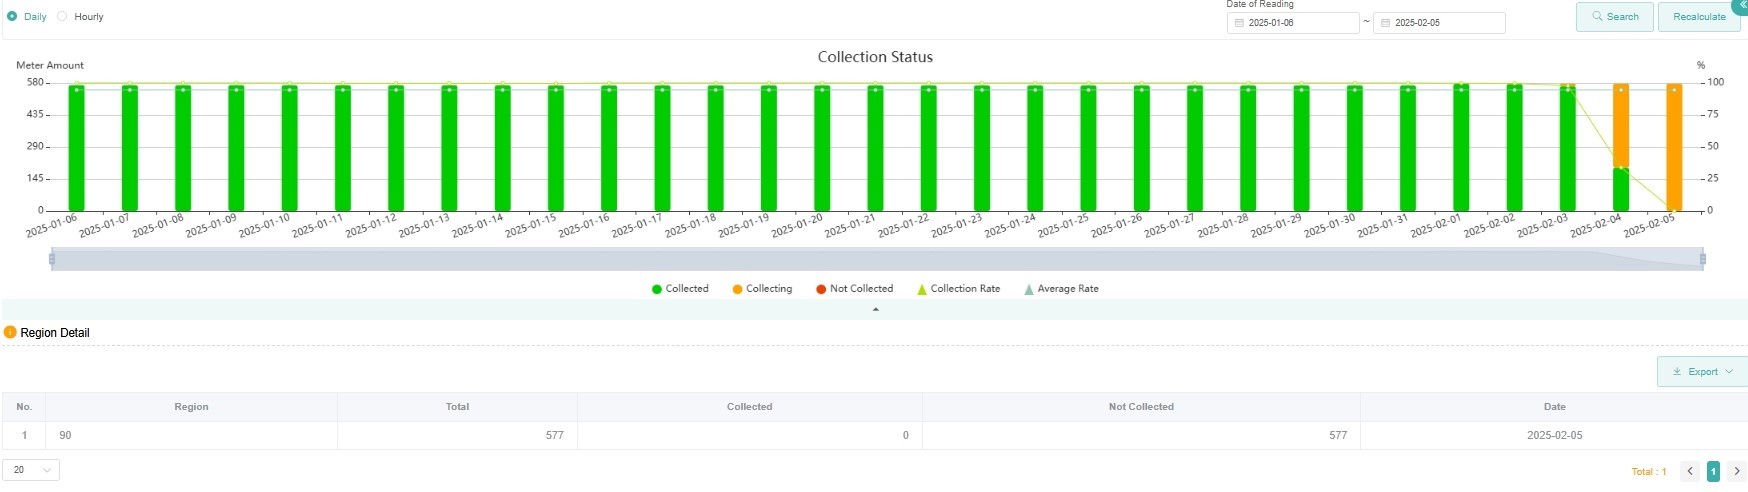Go to next page arrow
Image resolution: width=1748 pixels, height=492 pixels.
(1736, 471)
